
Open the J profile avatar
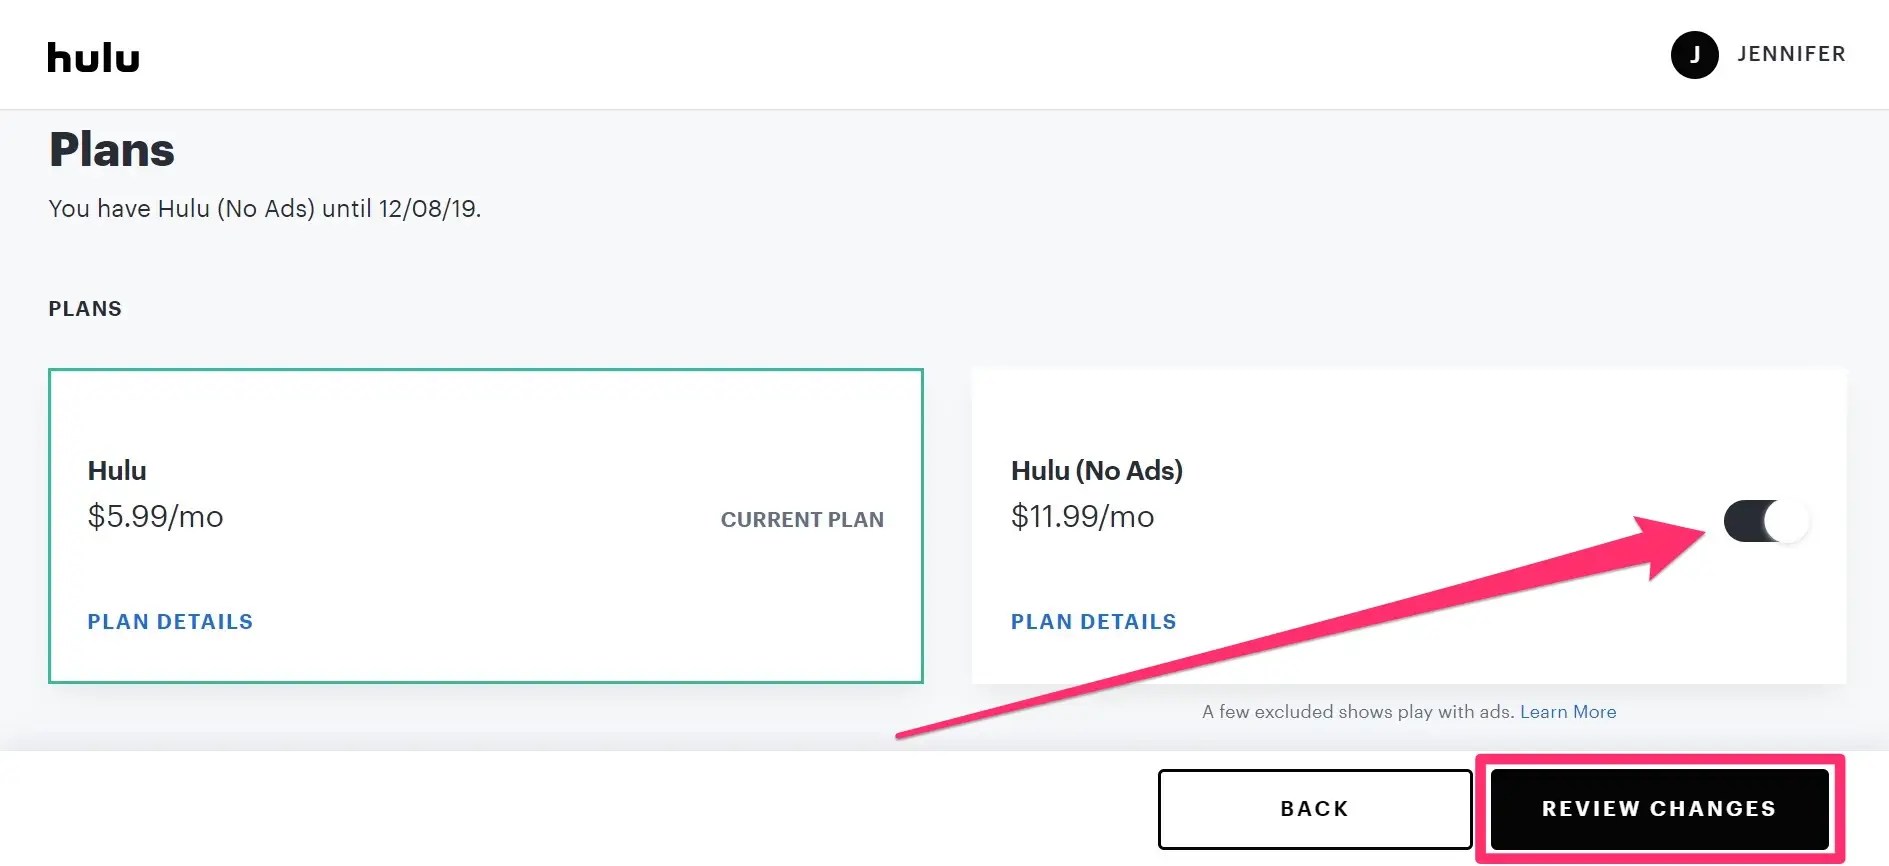[1694, 55]
